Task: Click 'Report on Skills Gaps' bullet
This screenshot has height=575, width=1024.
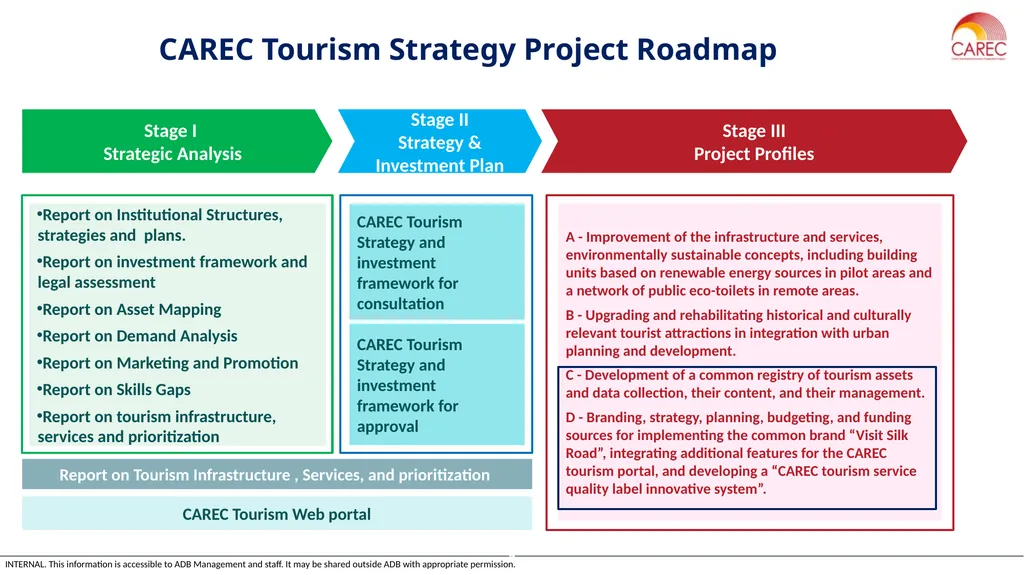Action: pyautogui.click(x=114, y=389)
